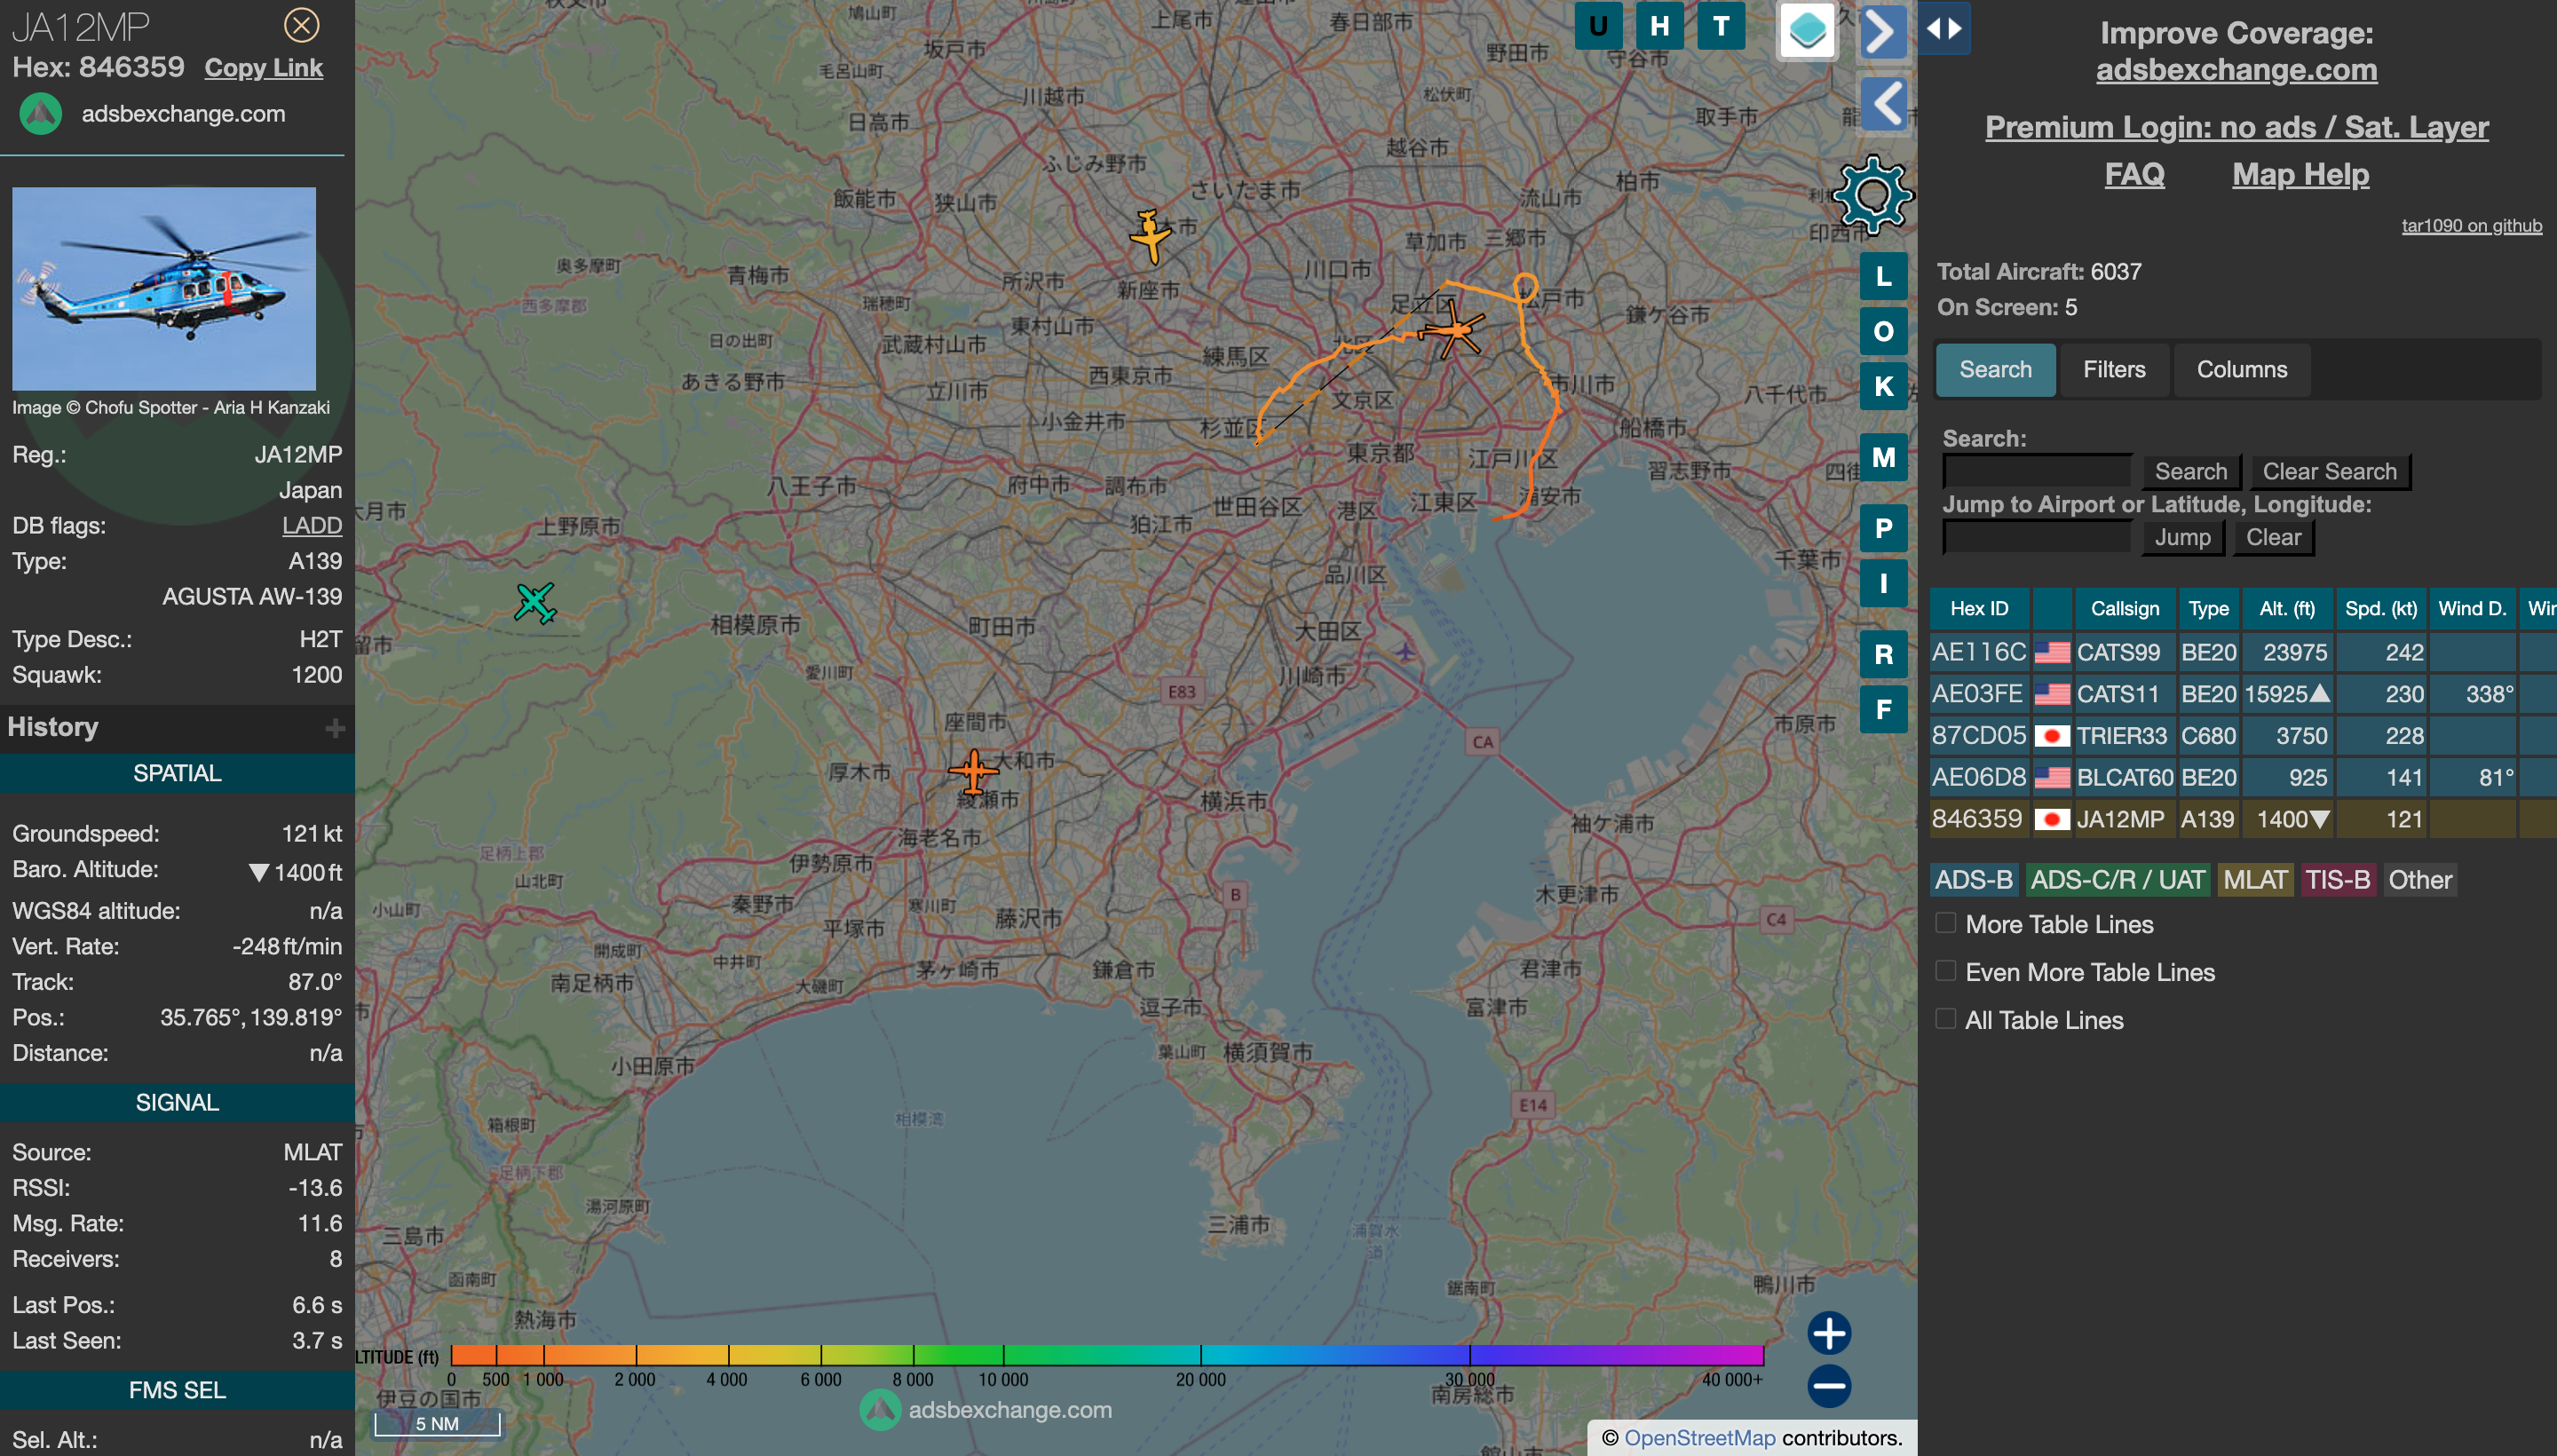
Task: Toggle the Other source legend
Action: [2419, 880]
